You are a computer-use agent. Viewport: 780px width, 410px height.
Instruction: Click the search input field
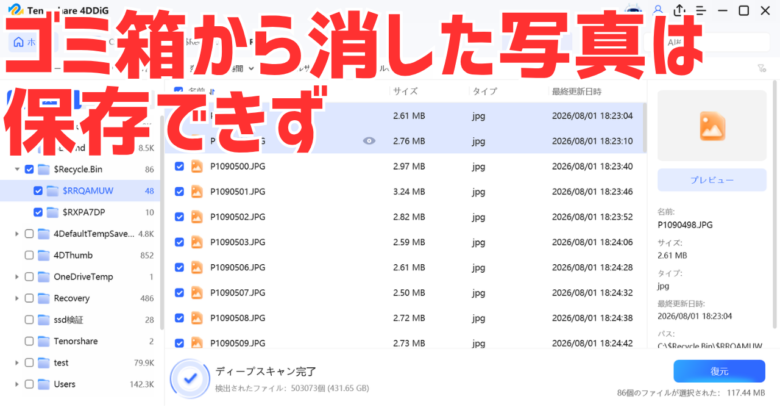706,42
